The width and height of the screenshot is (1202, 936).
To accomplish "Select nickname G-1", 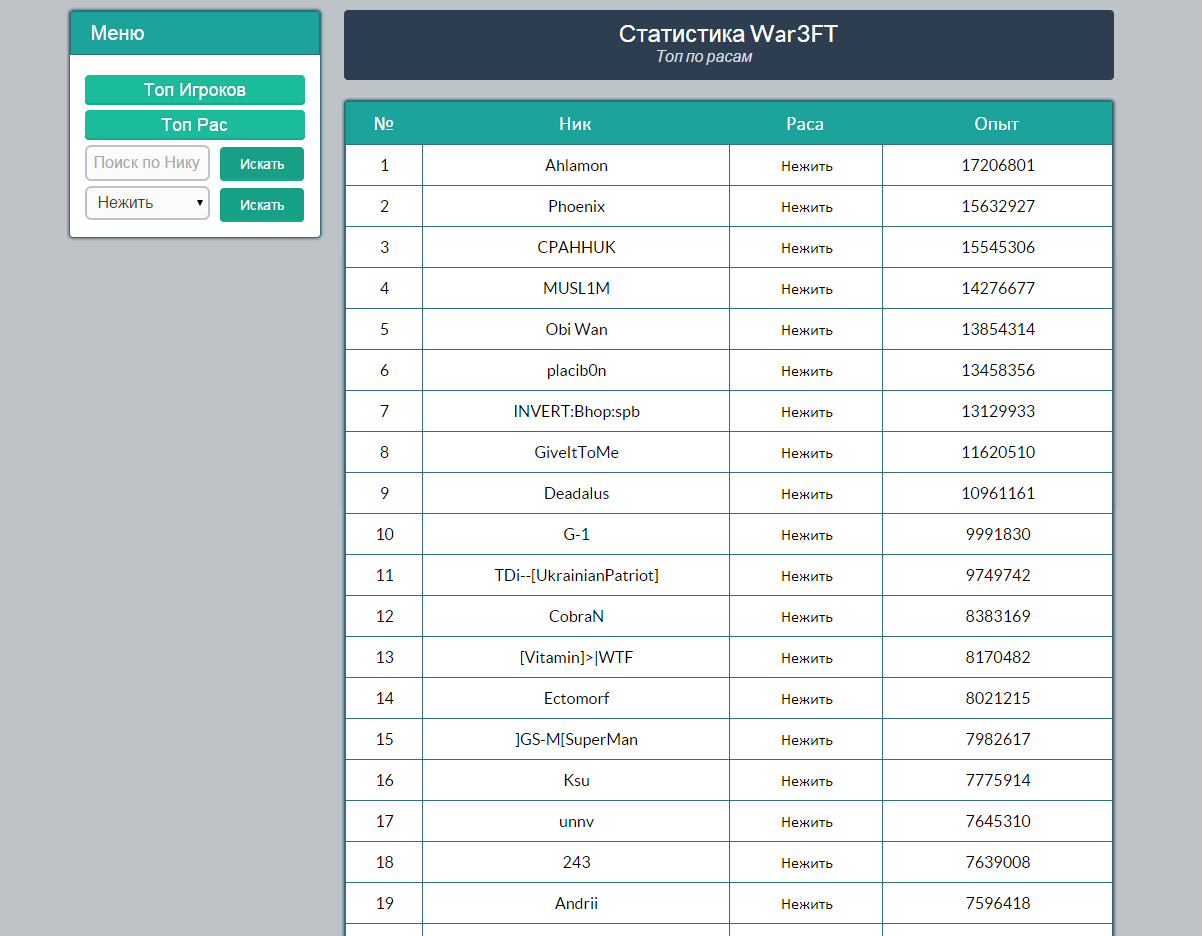I will [x=576, y=535].
